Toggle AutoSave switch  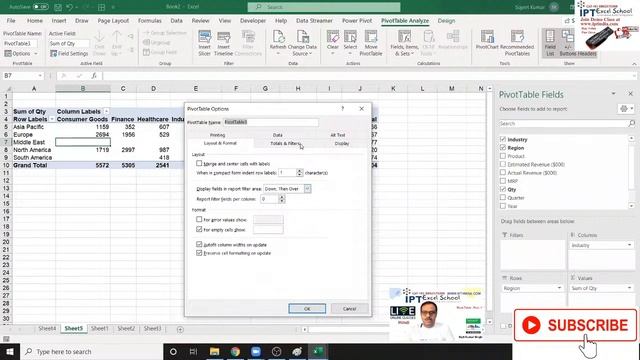[x=40, y=7]
